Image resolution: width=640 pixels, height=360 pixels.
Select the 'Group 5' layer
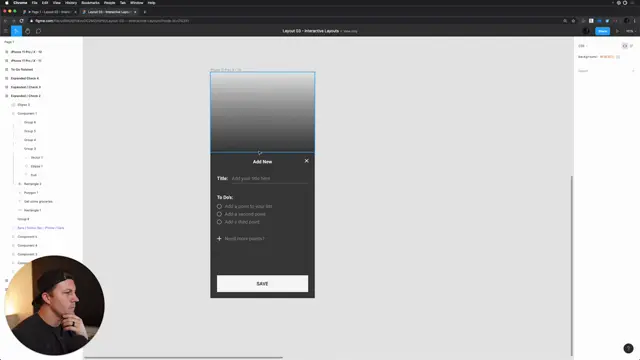[30, 131]
